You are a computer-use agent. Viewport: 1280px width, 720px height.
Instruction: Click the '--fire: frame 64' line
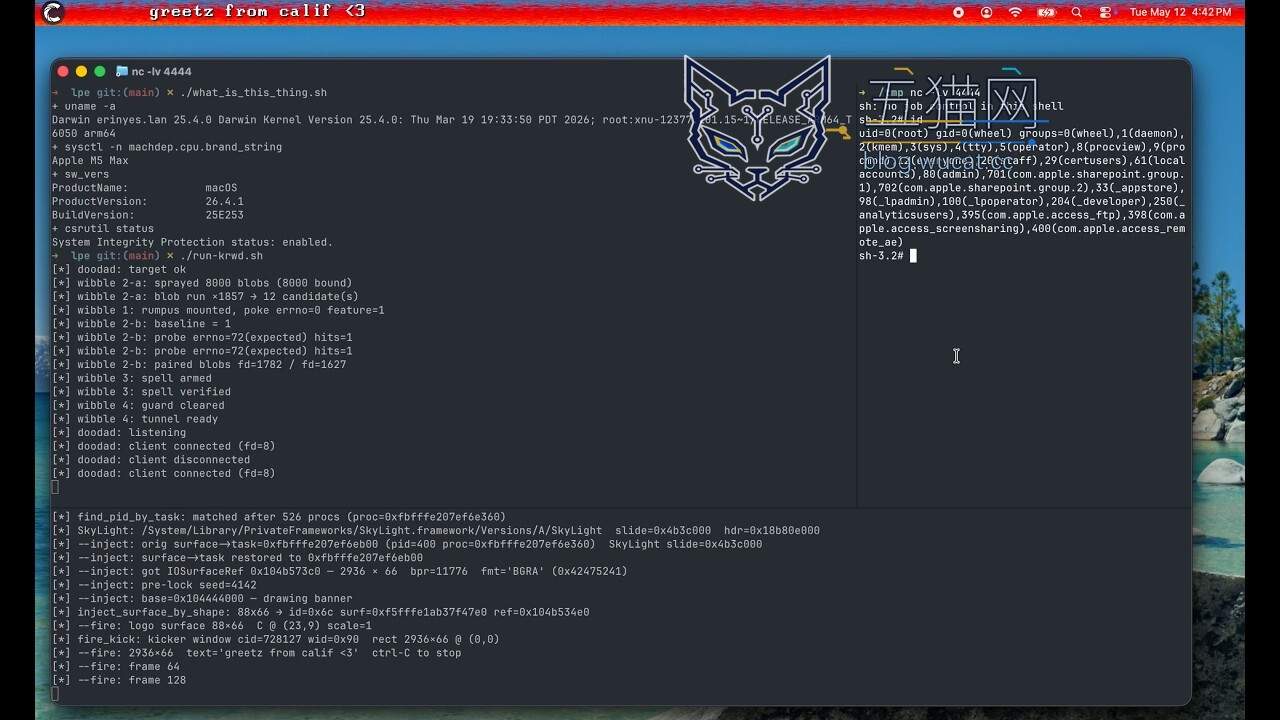pyautogui.click(x=116, y=667)
